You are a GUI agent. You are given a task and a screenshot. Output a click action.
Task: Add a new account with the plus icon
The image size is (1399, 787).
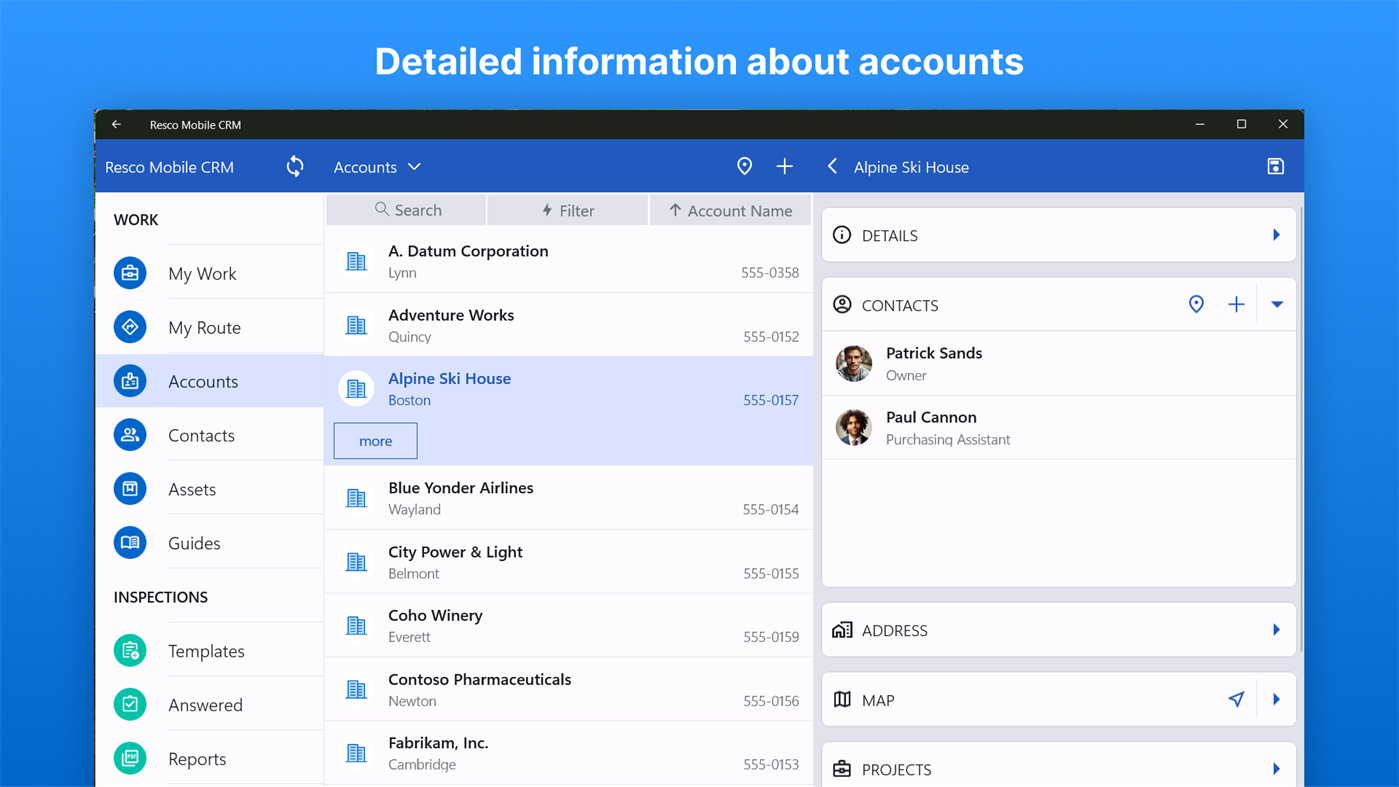click(x=784, y=166)
